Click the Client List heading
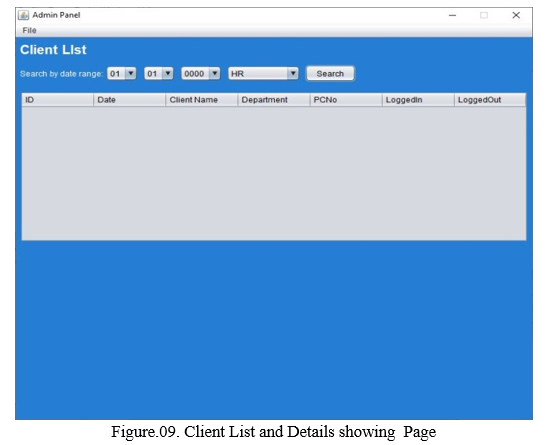The image size is (552, 445). pyautogui.click(x=53, y=50)
